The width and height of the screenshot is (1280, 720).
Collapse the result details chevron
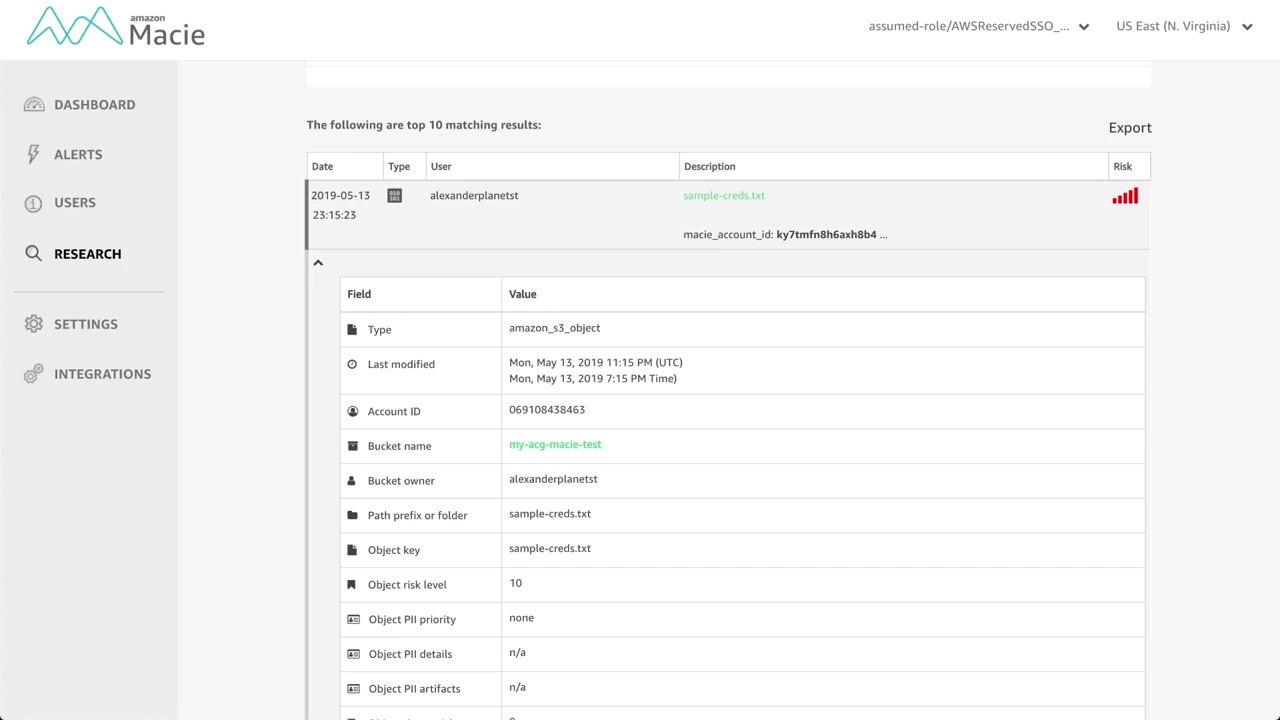click(x=318, y=263)
